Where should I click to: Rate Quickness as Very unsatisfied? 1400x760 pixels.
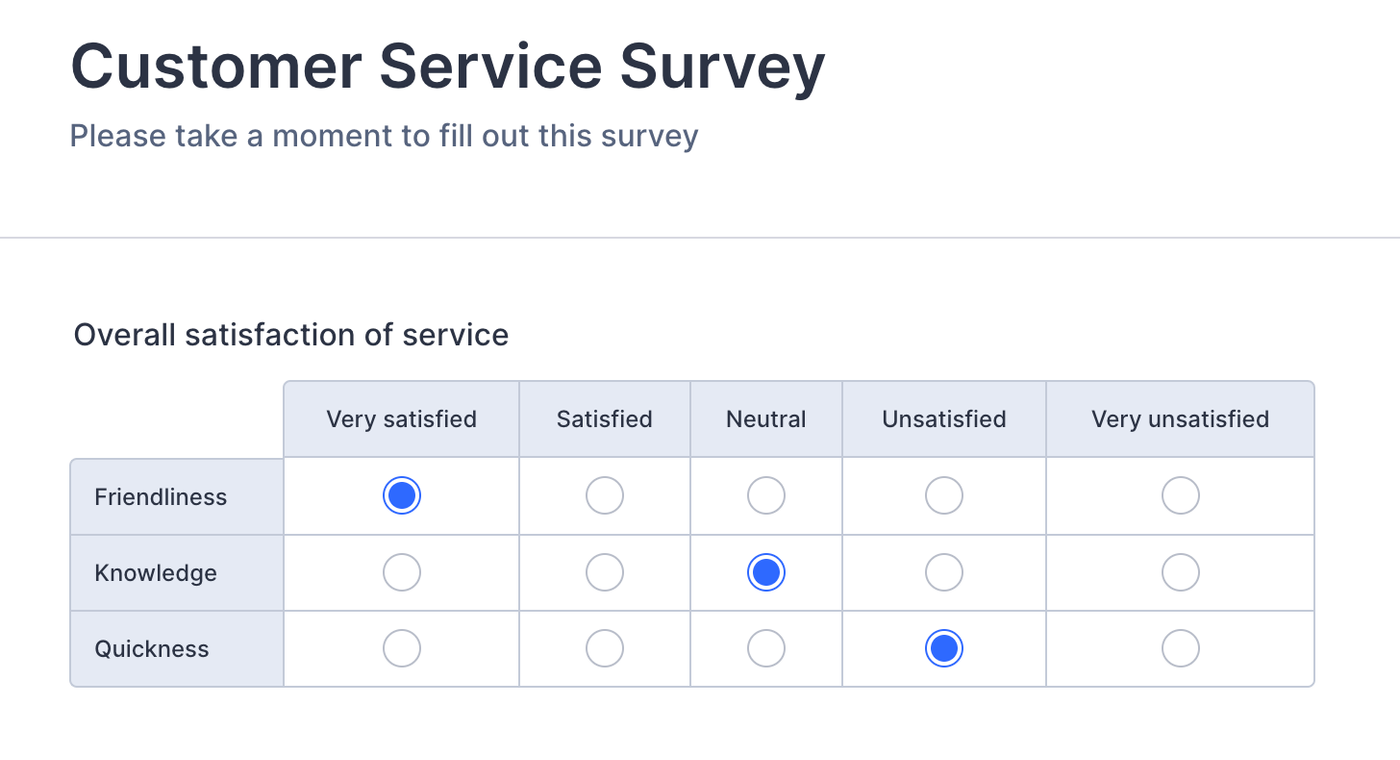1180,649
